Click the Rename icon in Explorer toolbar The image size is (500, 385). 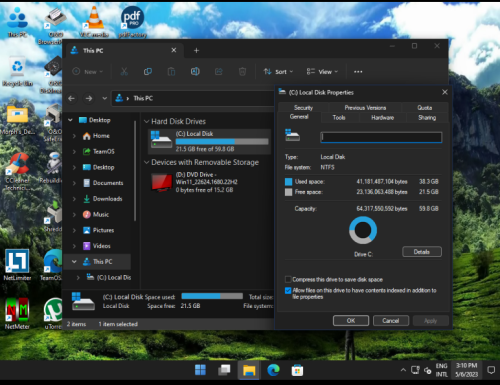[195, 71]
